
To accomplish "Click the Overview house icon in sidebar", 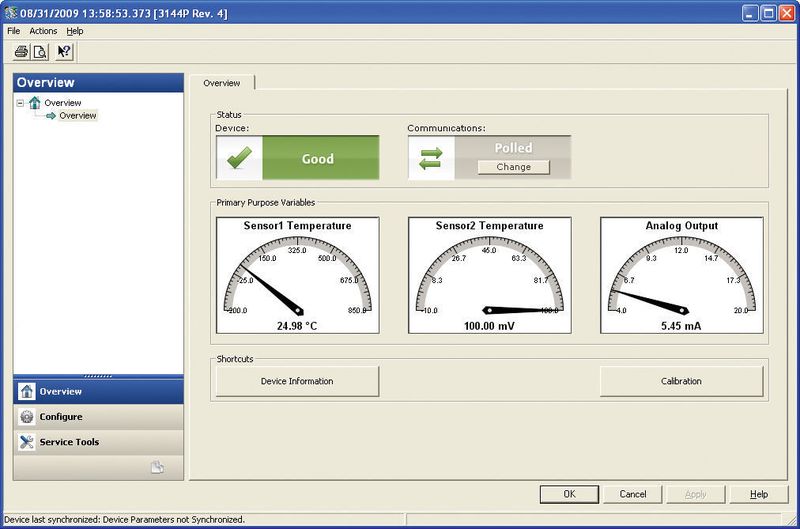I will coord(27,392).
